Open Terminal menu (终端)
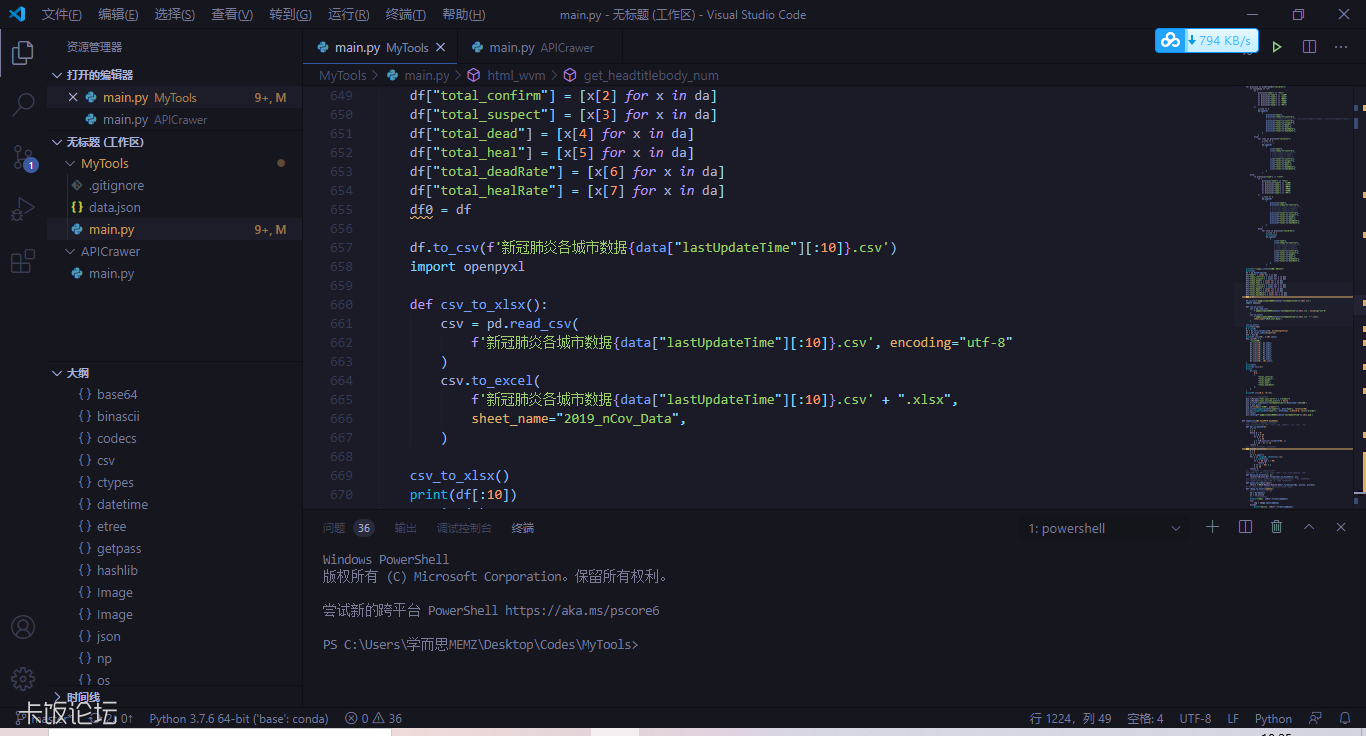Screen dimensions: 1366x736 click(405, 14)
